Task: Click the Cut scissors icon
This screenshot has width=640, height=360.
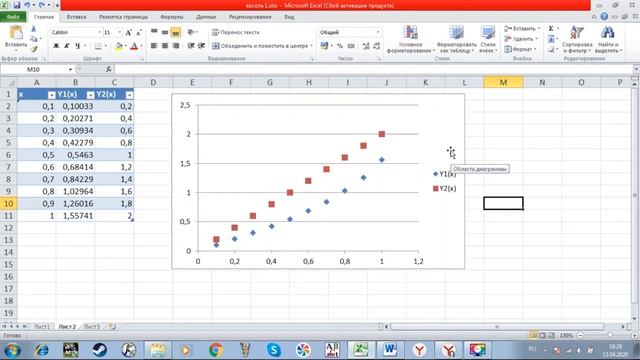Action: pyautogui.click(x=34, y=29)
